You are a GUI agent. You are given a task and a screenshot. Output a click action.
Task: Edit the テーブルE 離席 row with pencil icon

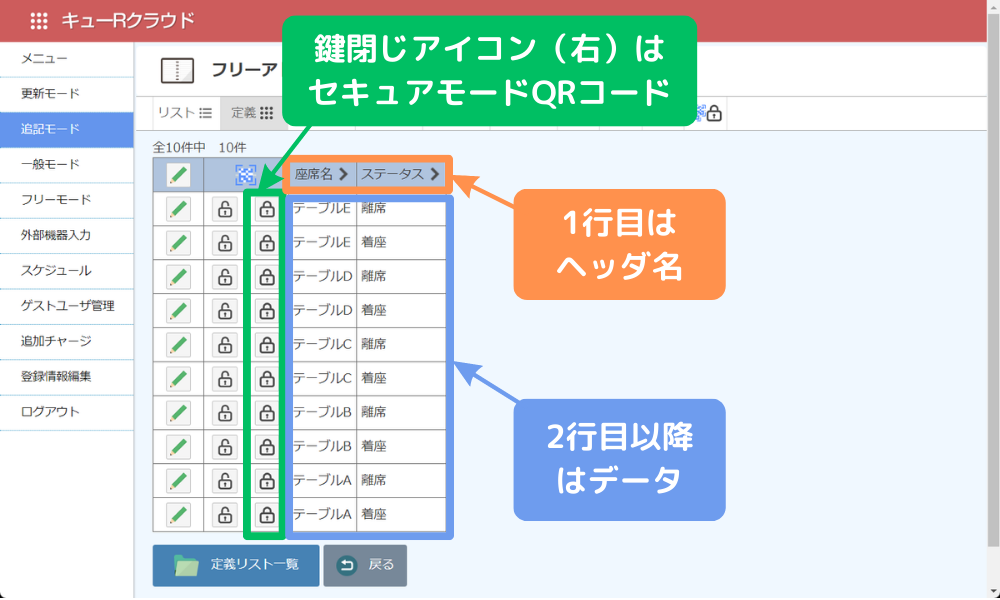point(179,209)
